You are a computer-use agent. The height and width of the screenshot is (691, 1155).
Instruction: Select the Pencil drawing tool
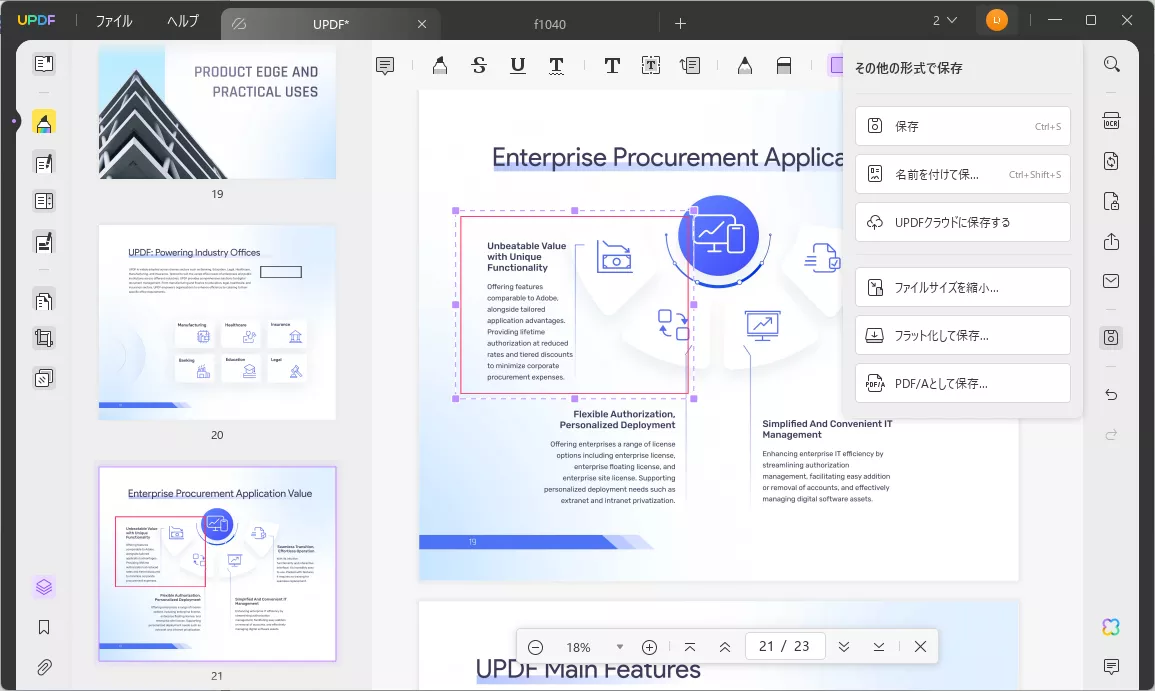click(745, 66)
